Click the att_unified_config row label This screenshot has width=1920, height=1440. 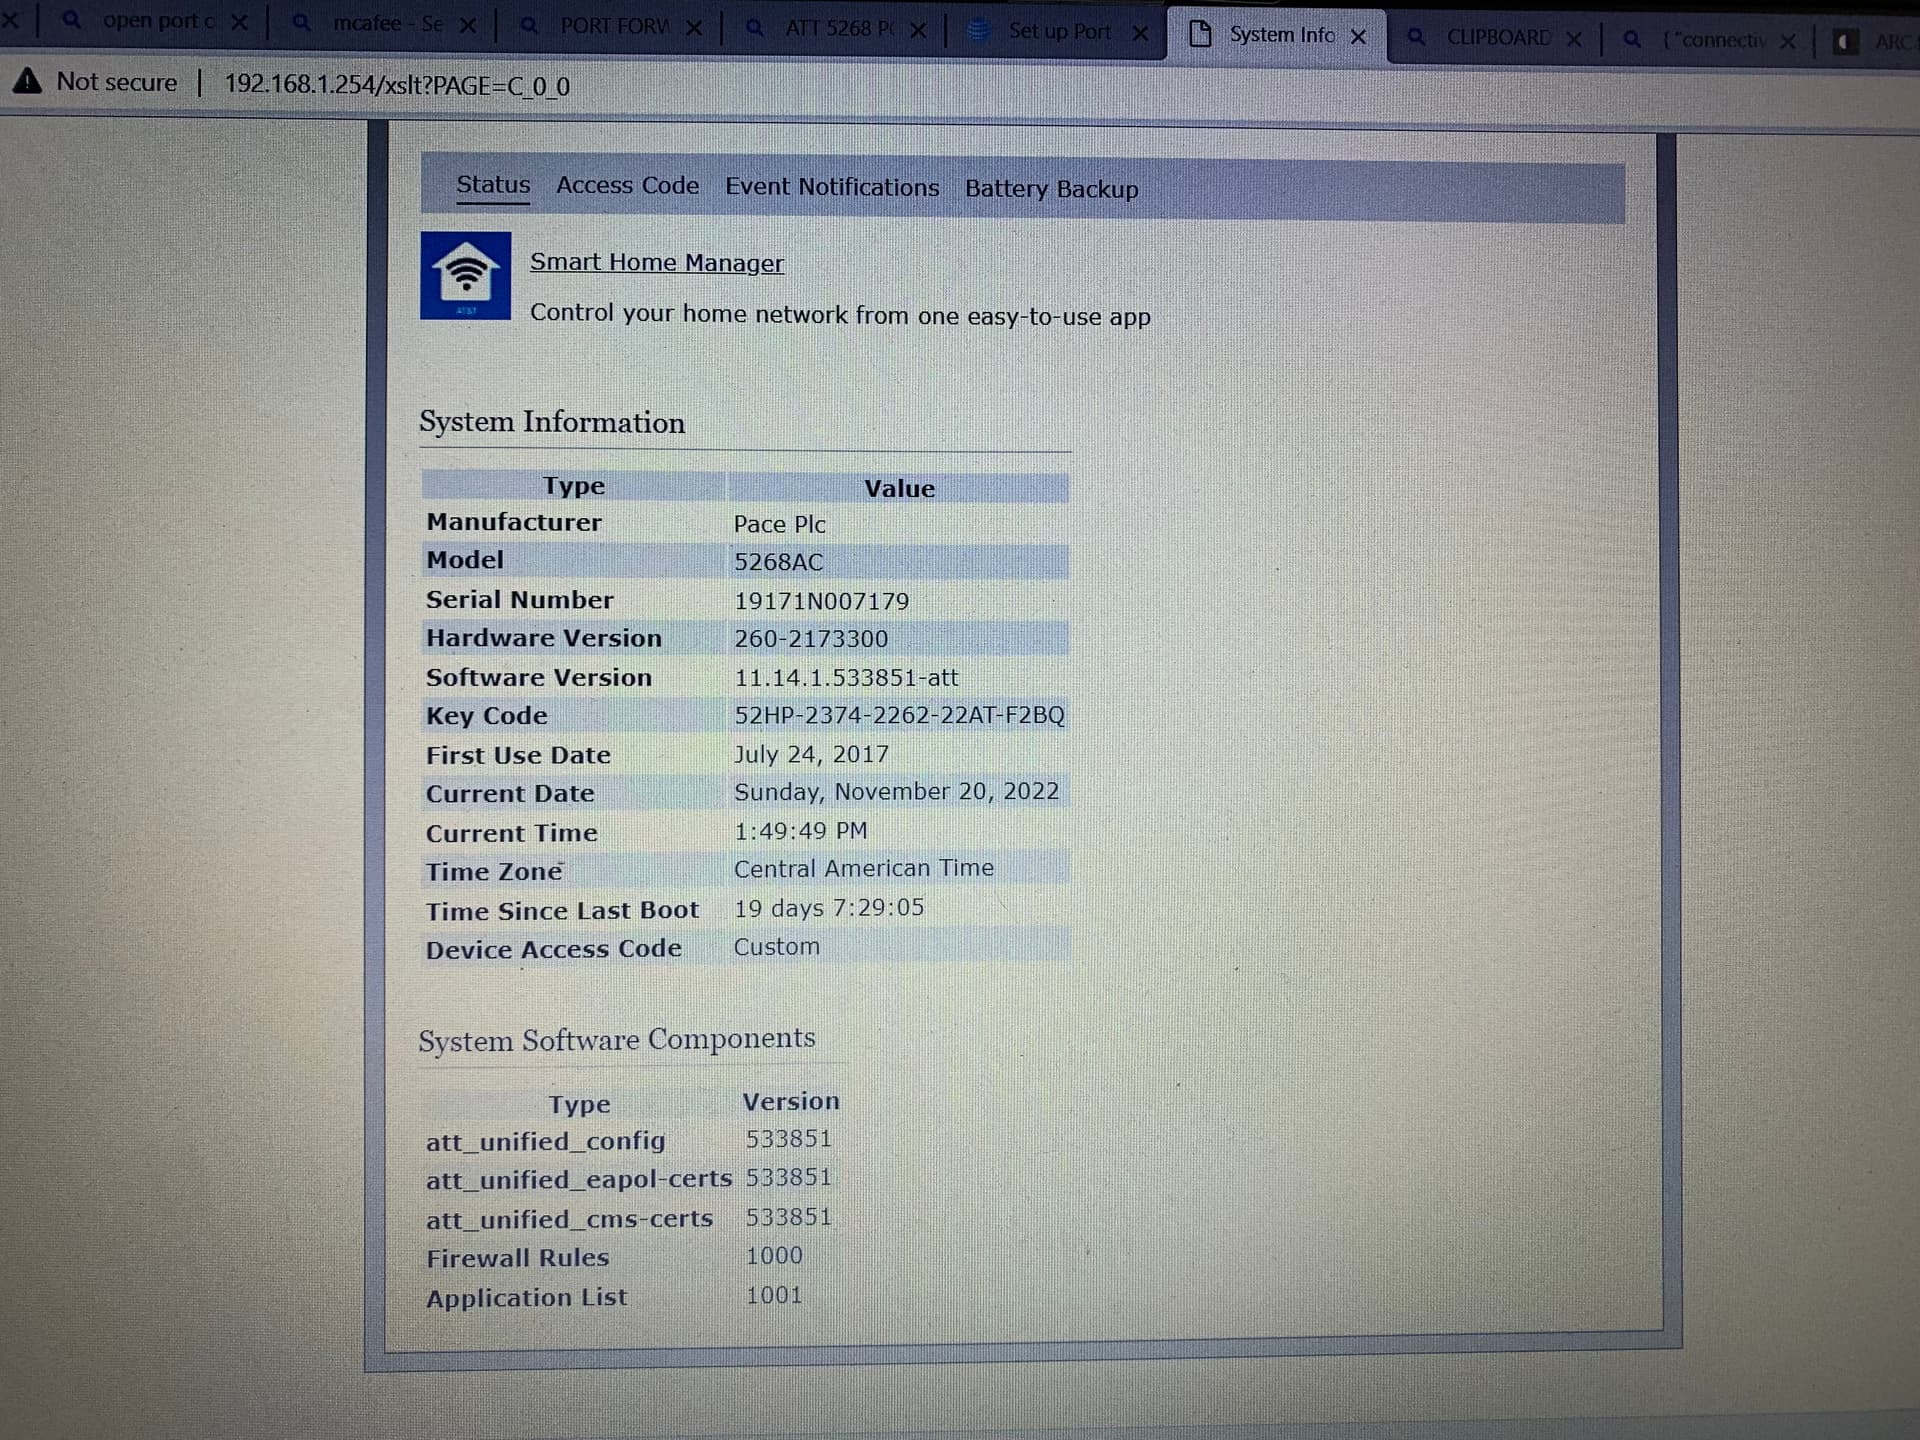point(545,1141)
